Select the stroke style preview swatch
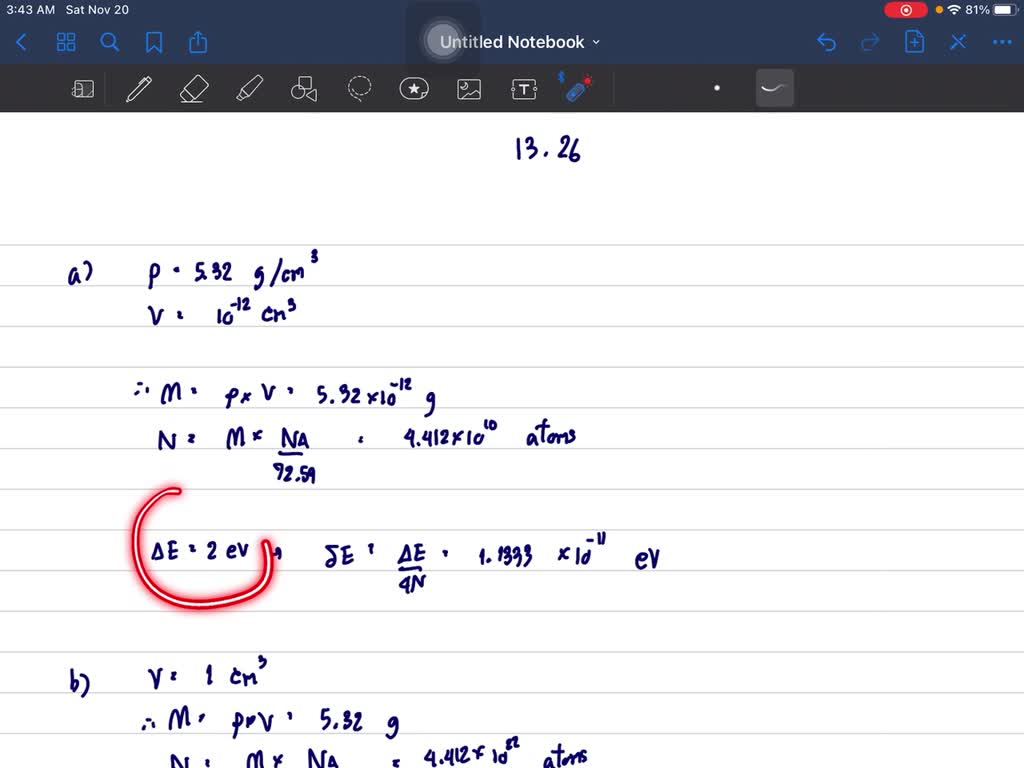This screenshot has height=768, width=1024. point(776,88)
